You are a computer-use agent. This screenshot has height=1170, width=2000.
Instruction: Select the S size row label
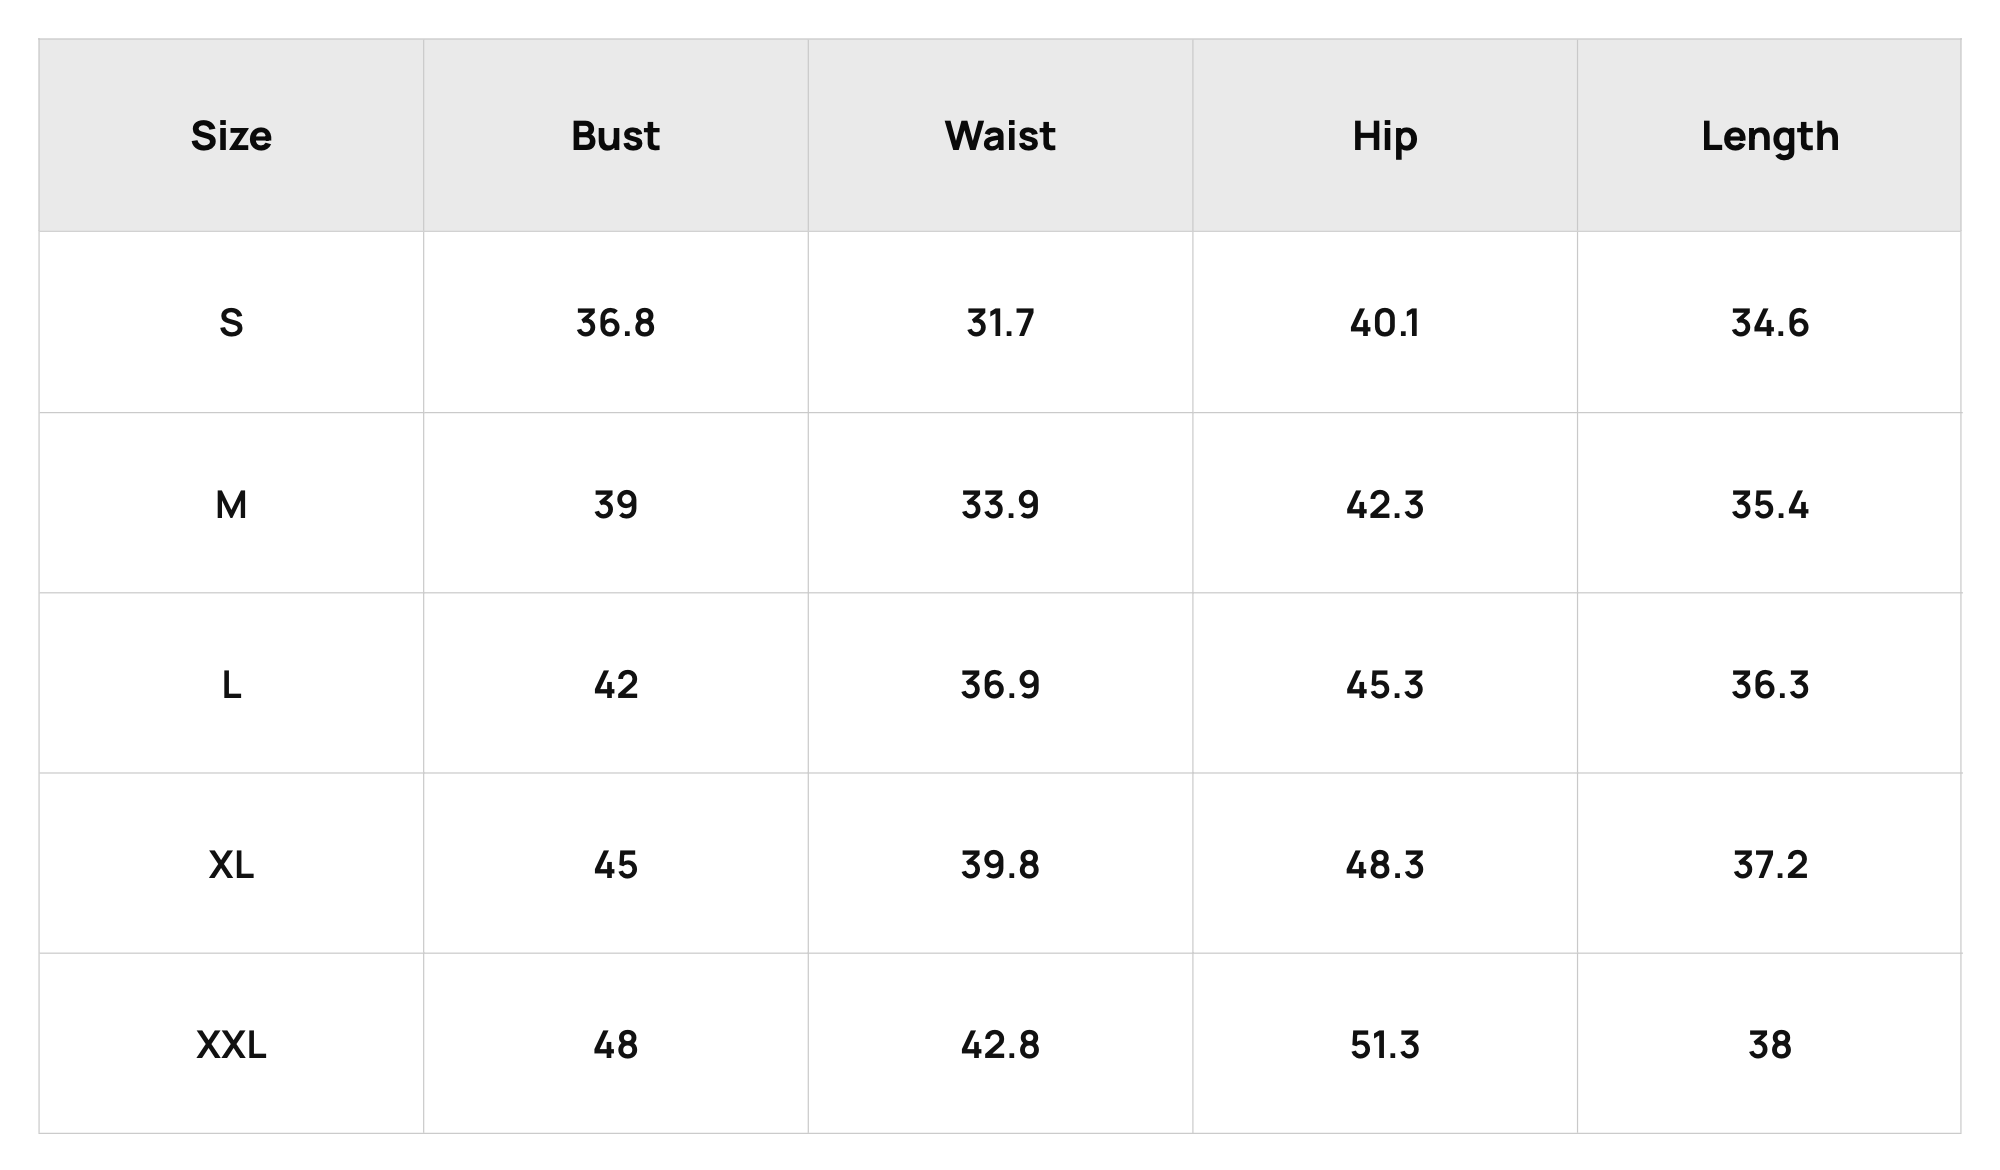[x=231, y=323]
